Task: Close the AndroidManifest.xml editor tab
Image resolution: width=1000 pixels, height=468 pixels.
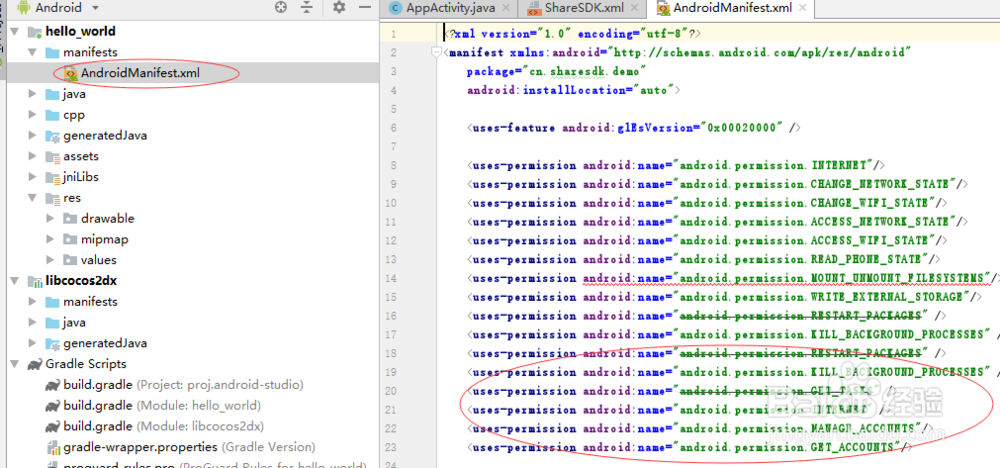Action: 802,8
